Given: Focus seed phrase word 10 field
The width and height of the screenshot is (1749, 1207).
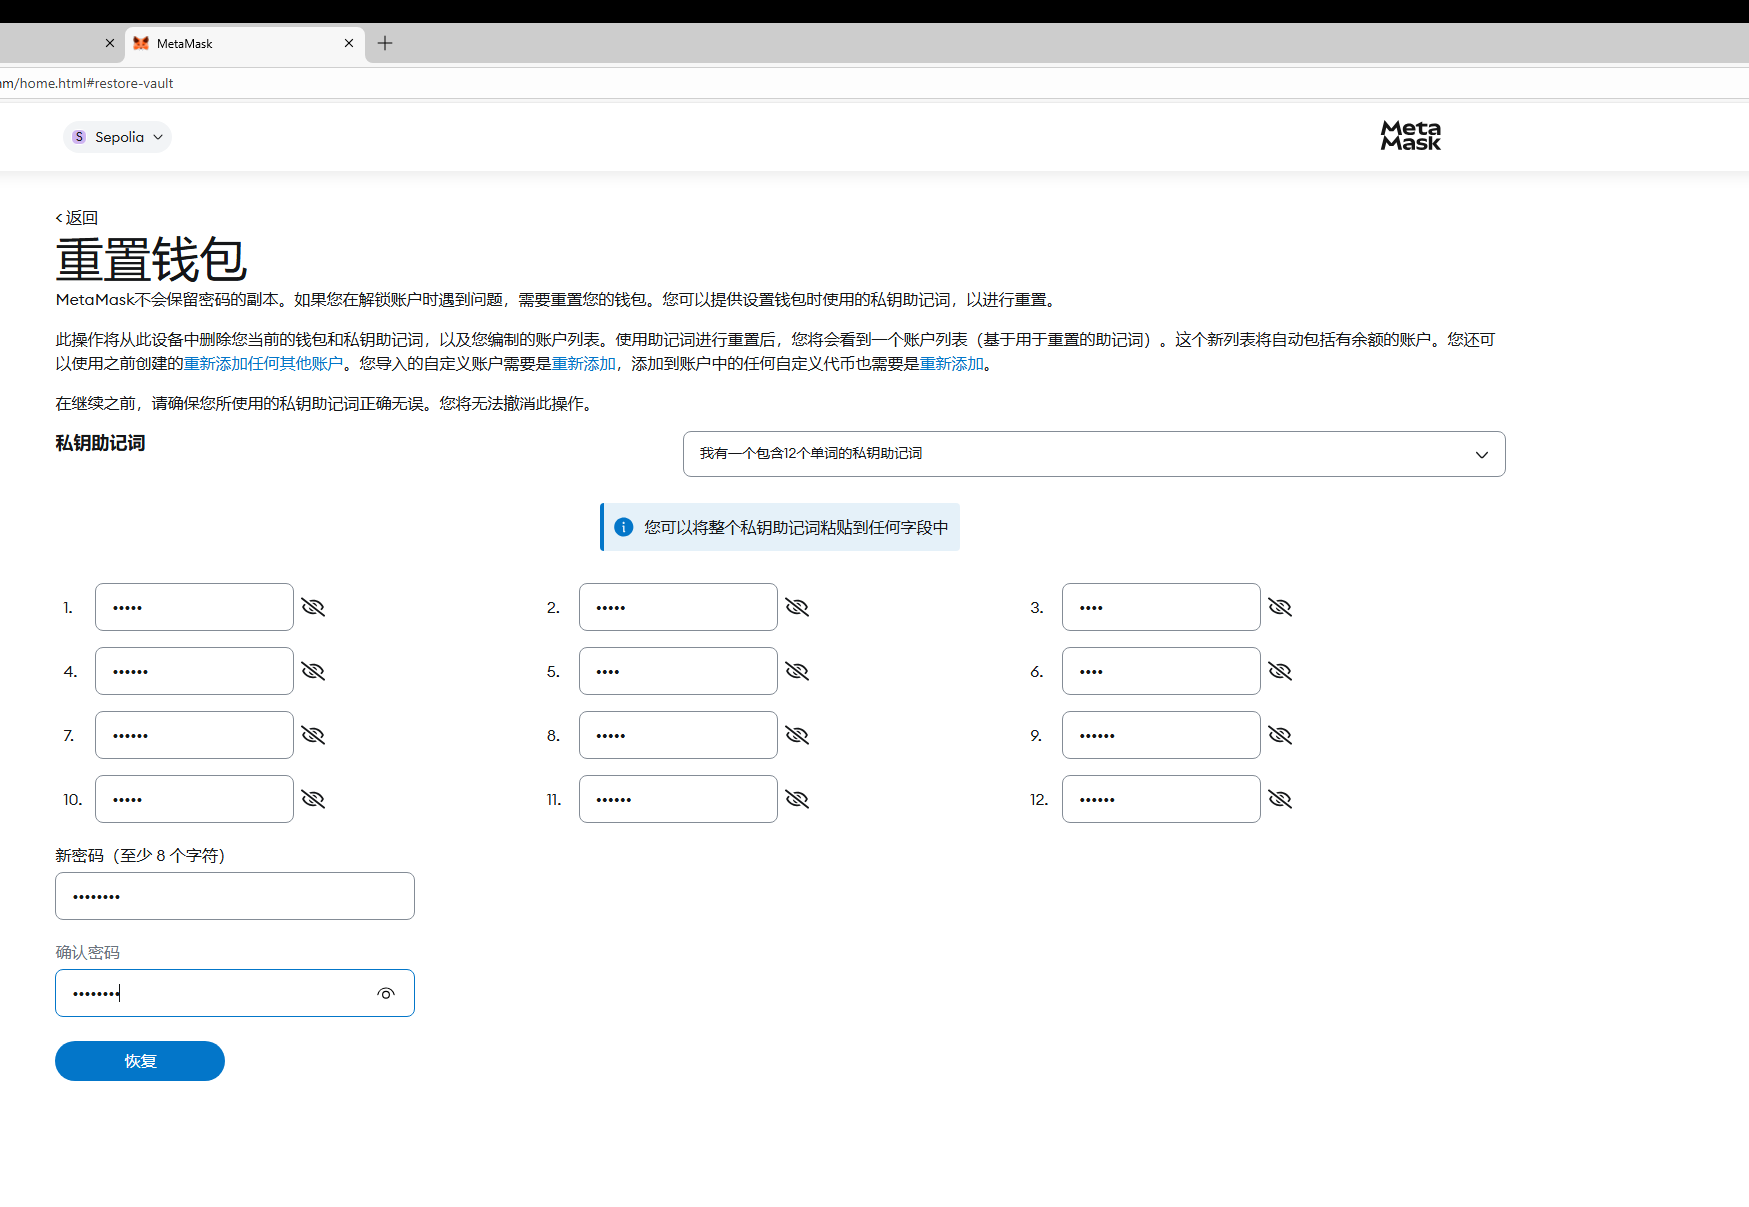Looking at the screenshot, I should 194,799.
